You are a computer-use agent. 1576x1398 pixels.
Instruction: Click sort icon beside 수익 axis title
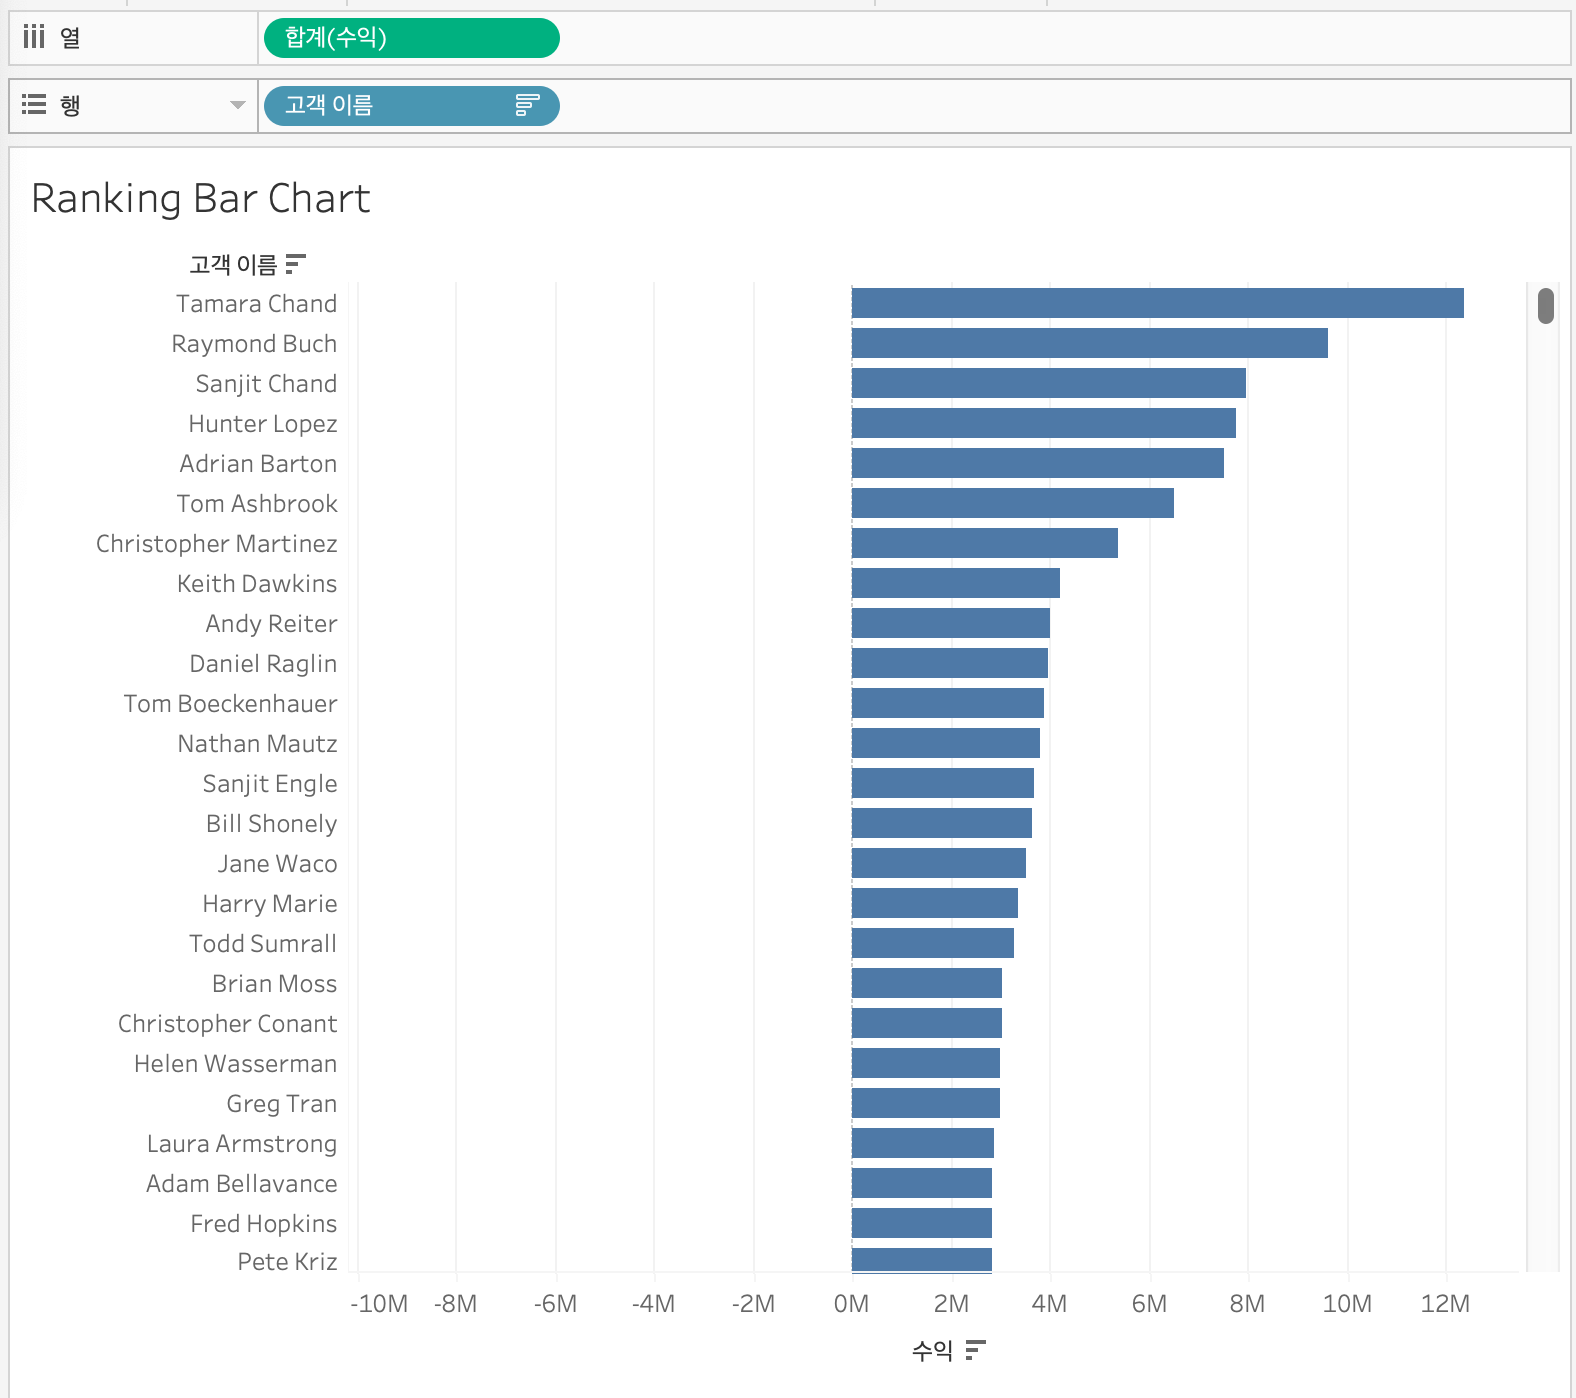click(976, 1351)
